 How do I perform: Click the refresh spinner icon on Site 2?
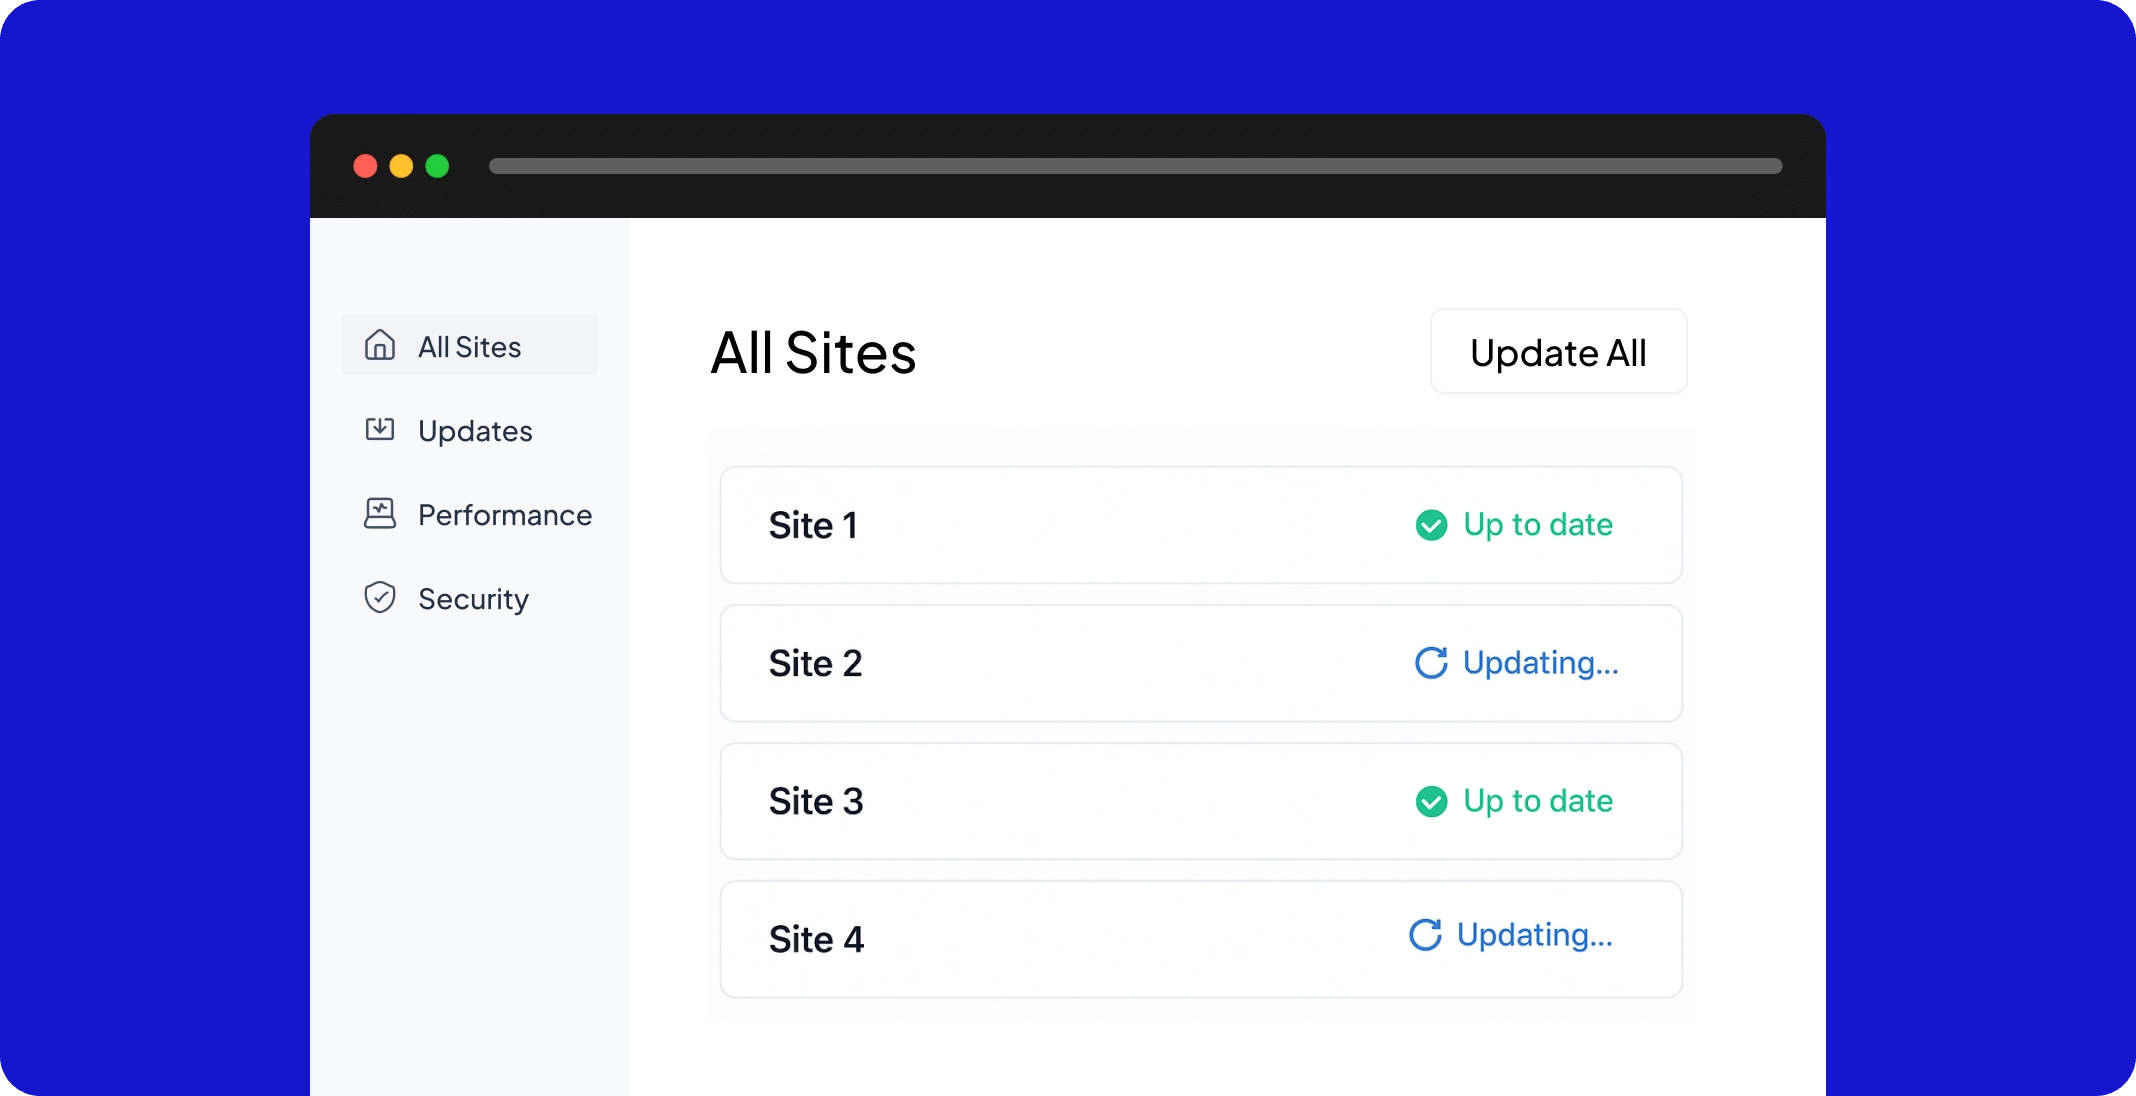(x=1432, y=662)
